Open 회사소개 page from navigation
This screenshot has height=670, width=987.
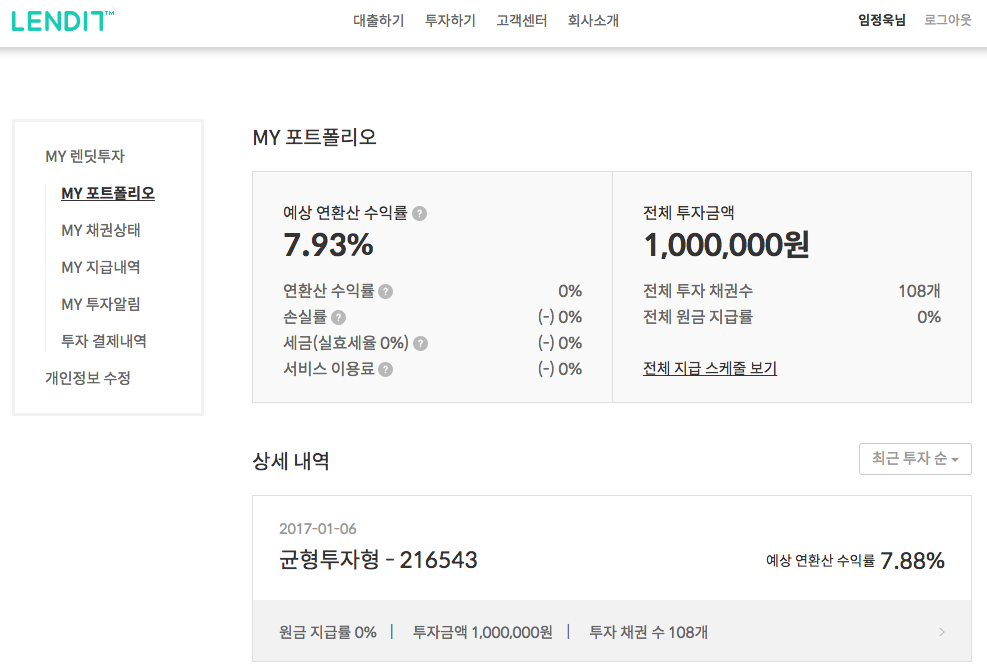(x=592, y=20)
